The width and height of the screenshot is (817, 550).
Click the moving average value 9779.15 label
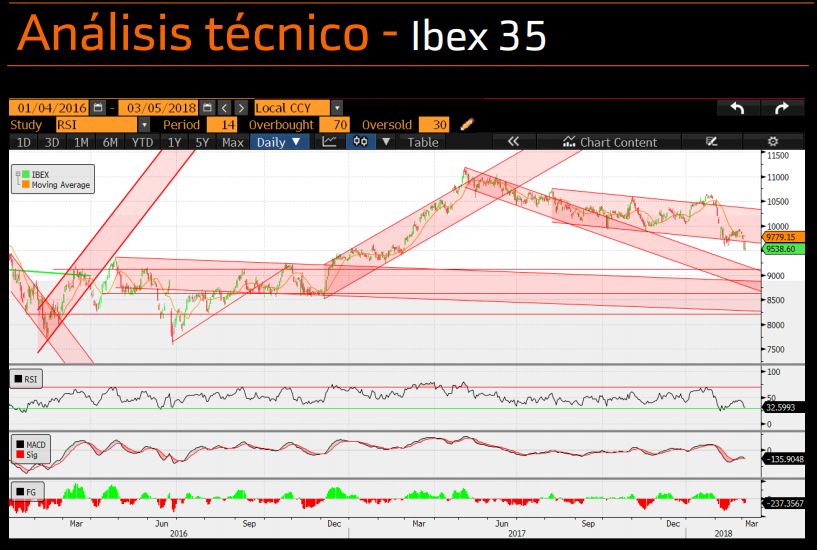[783, 237]
